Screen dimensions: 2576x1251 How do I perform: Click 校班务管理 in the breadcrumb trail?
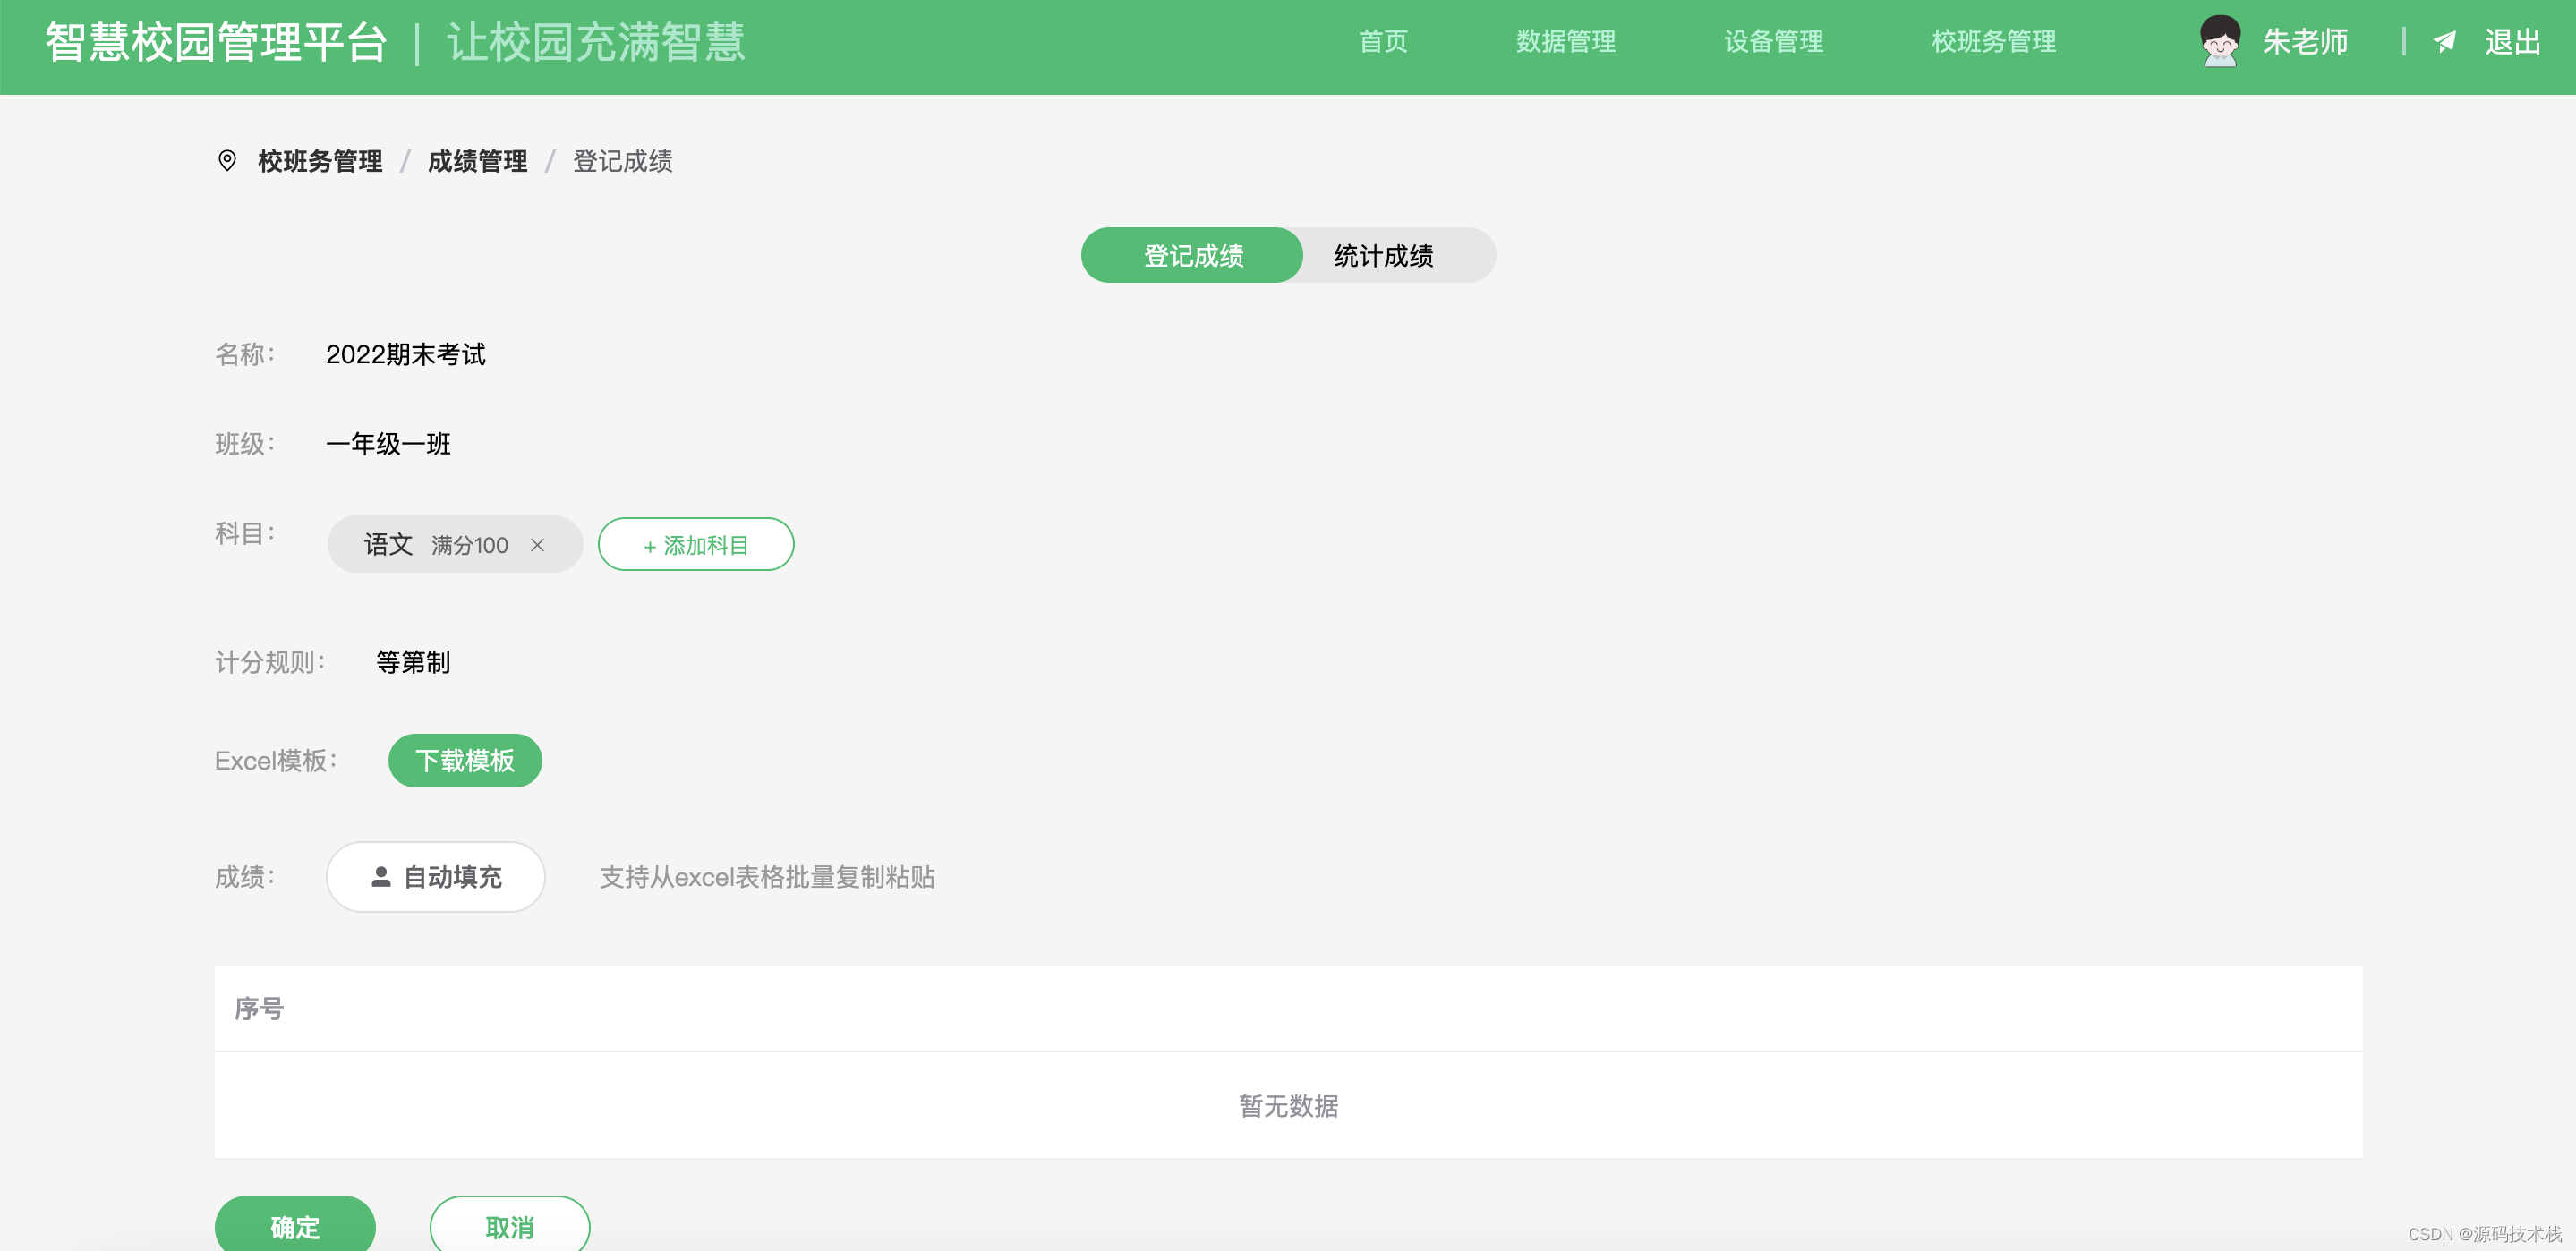[321, 161]
